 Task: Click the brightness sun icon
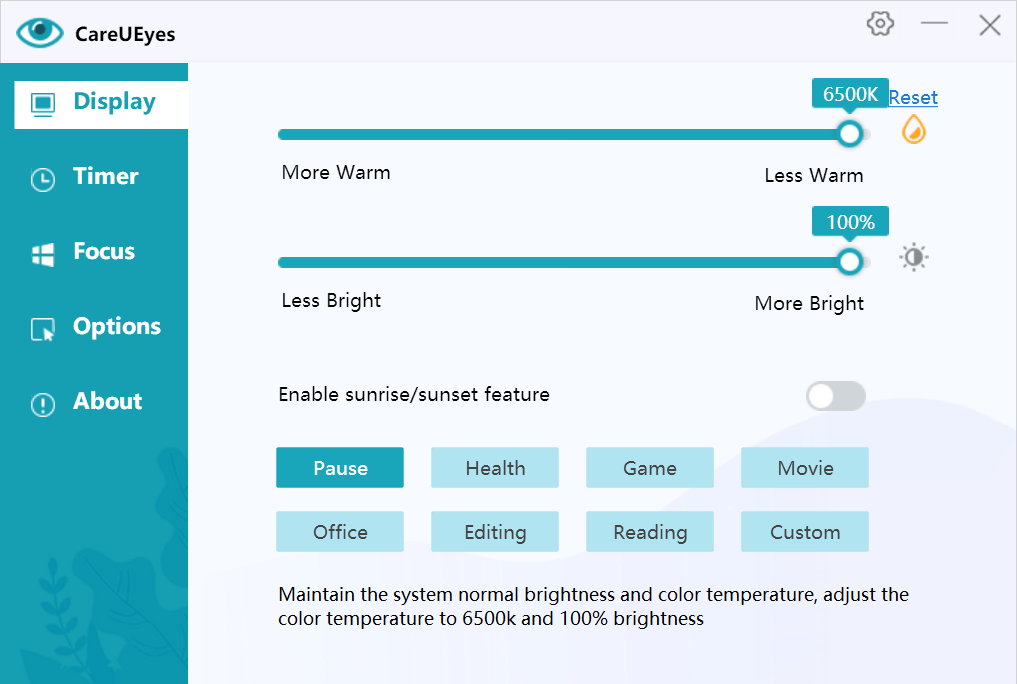[x=914, y=258]
